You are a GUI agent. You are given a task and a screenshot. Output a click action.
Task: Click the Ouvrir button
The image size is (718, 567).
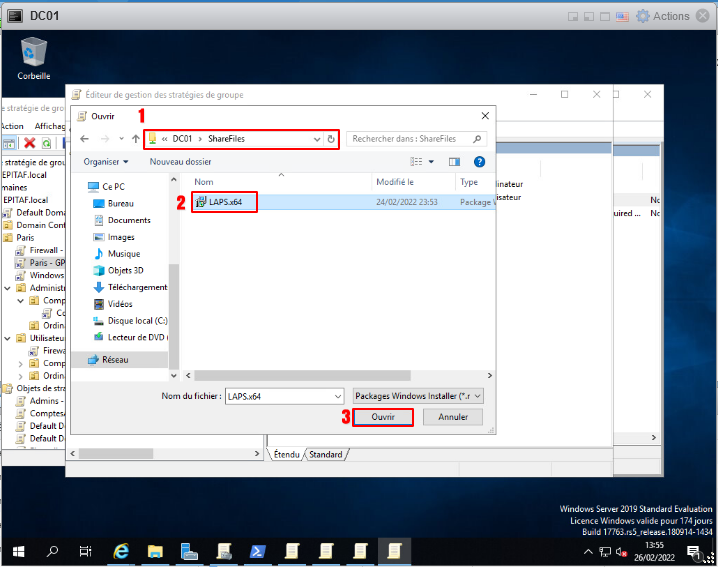pyautogui.click(x=383, y=417)
